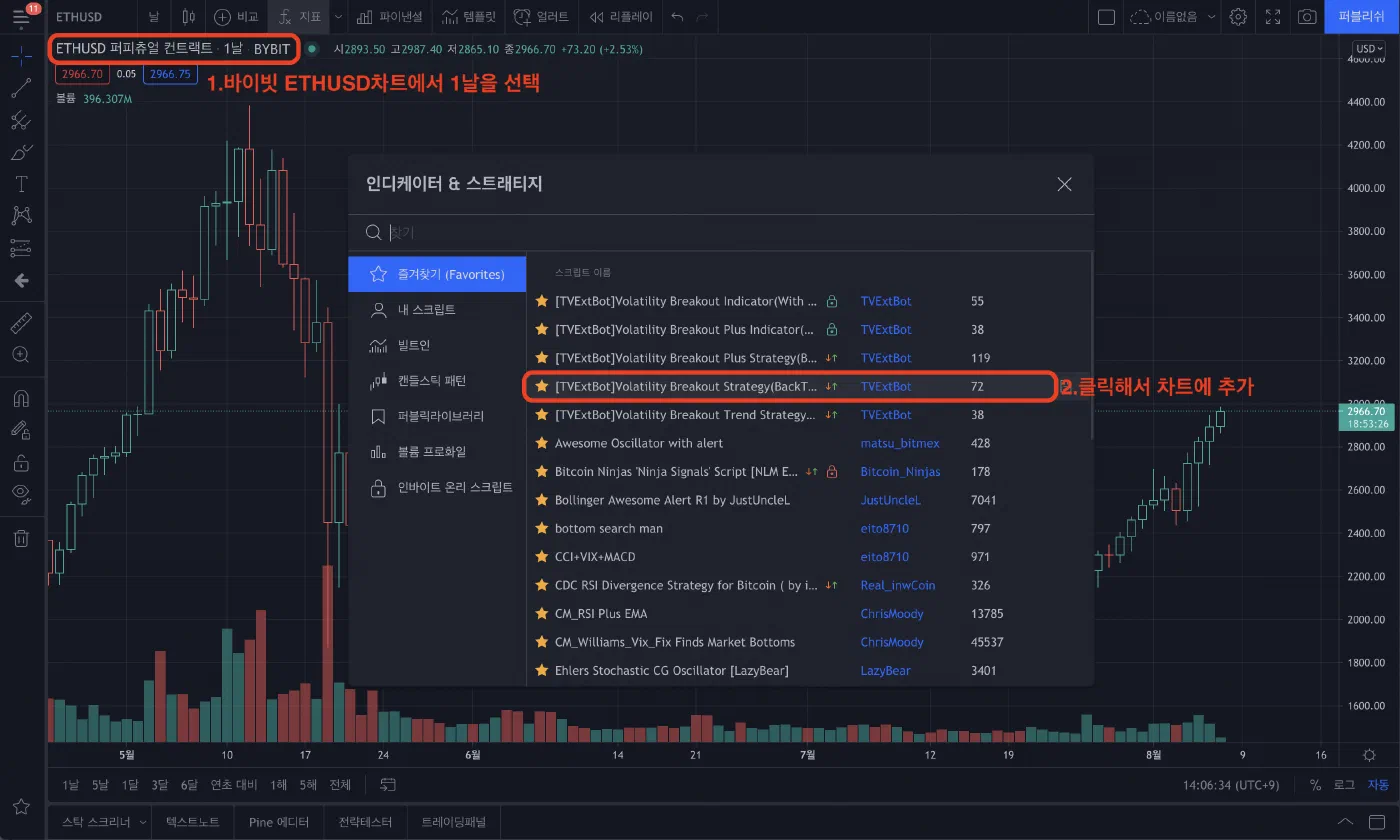The width and height of the screenshot is (1400, 840).
Task: Open the USD currency dropdown
Action: (x=1368, y=48)
